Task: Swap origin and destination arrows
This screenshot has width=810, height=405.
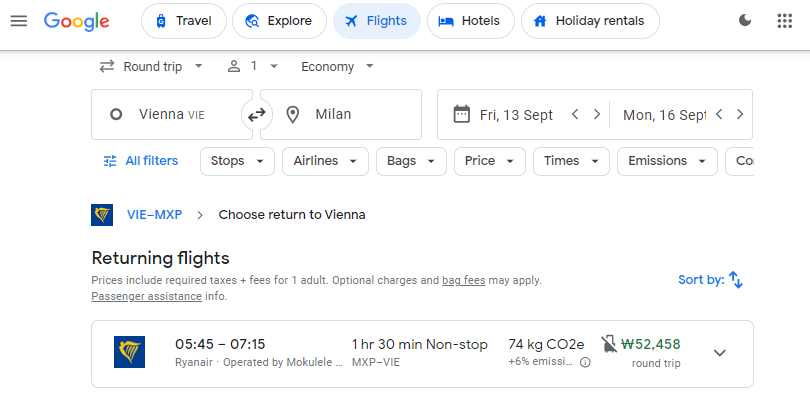Action: (257, 114)
